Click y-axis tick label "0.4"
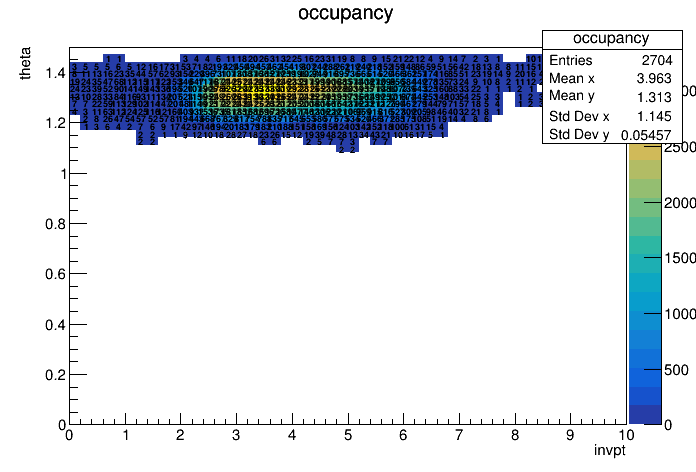The image size is (696, 472). coord(55,325)
